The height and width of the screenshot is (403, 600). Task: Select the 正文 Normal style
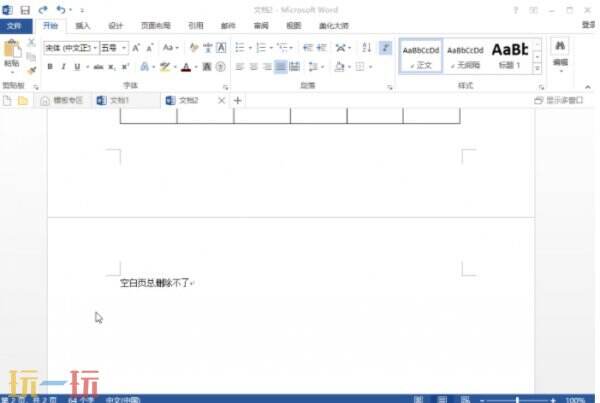421,57
